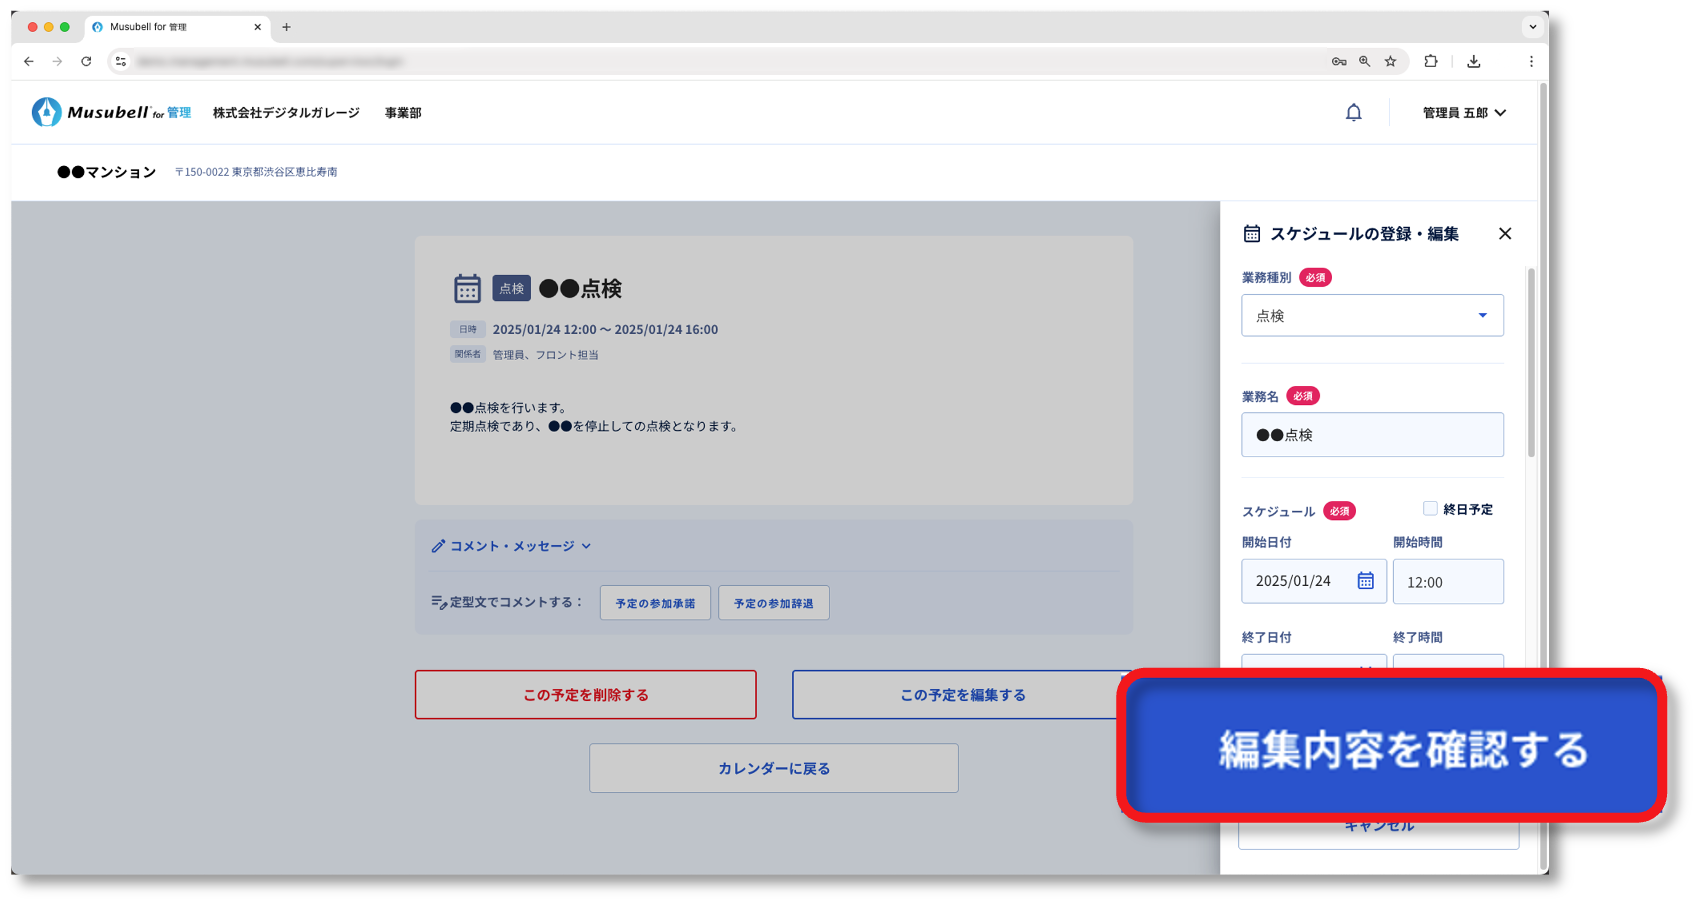Viewport: 1700px width, 907px height.
Task: Open the 管理員 五郎 user menu
Action: click(x=1463, y=113)
